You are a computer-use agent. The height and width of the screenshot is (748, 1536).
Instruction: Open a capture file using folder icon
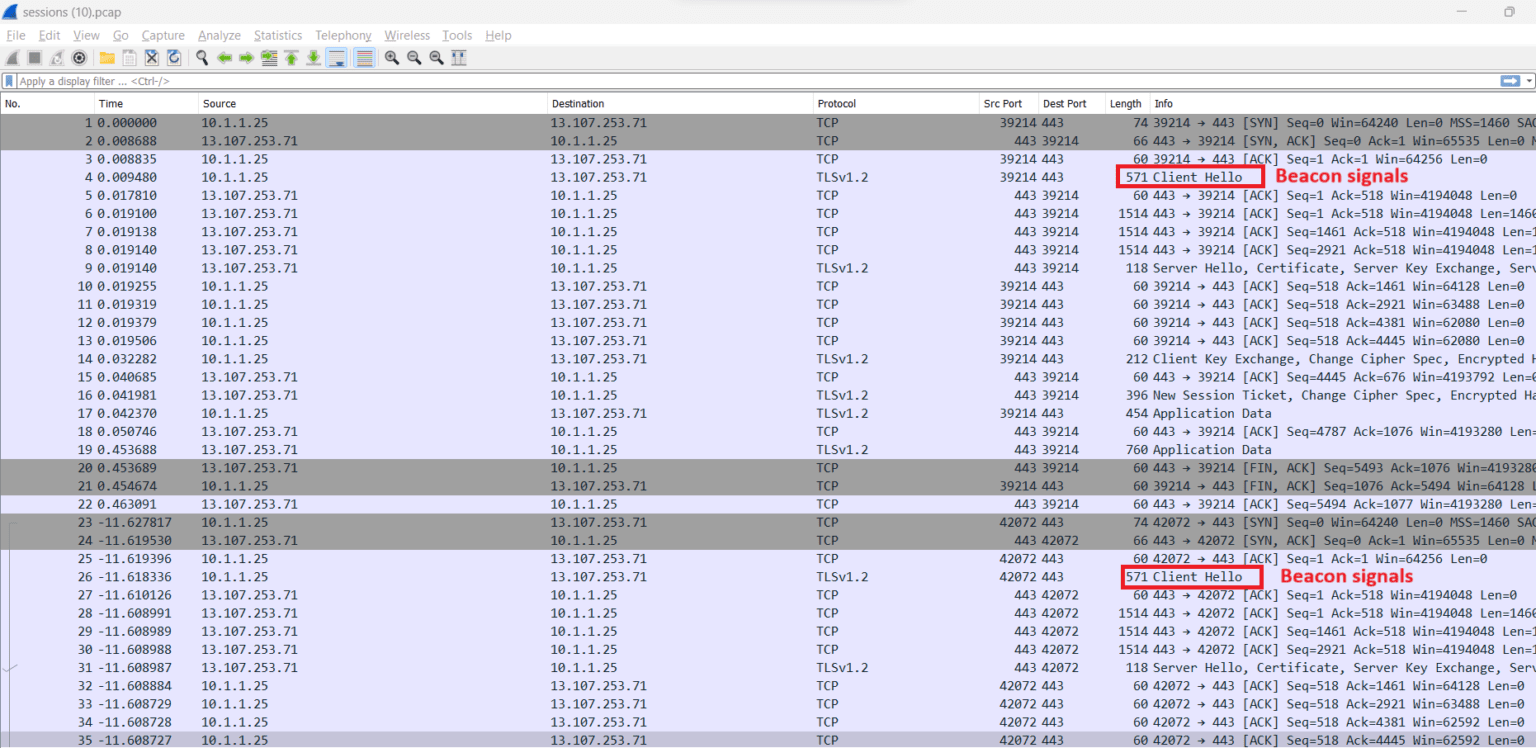[107, 57]
